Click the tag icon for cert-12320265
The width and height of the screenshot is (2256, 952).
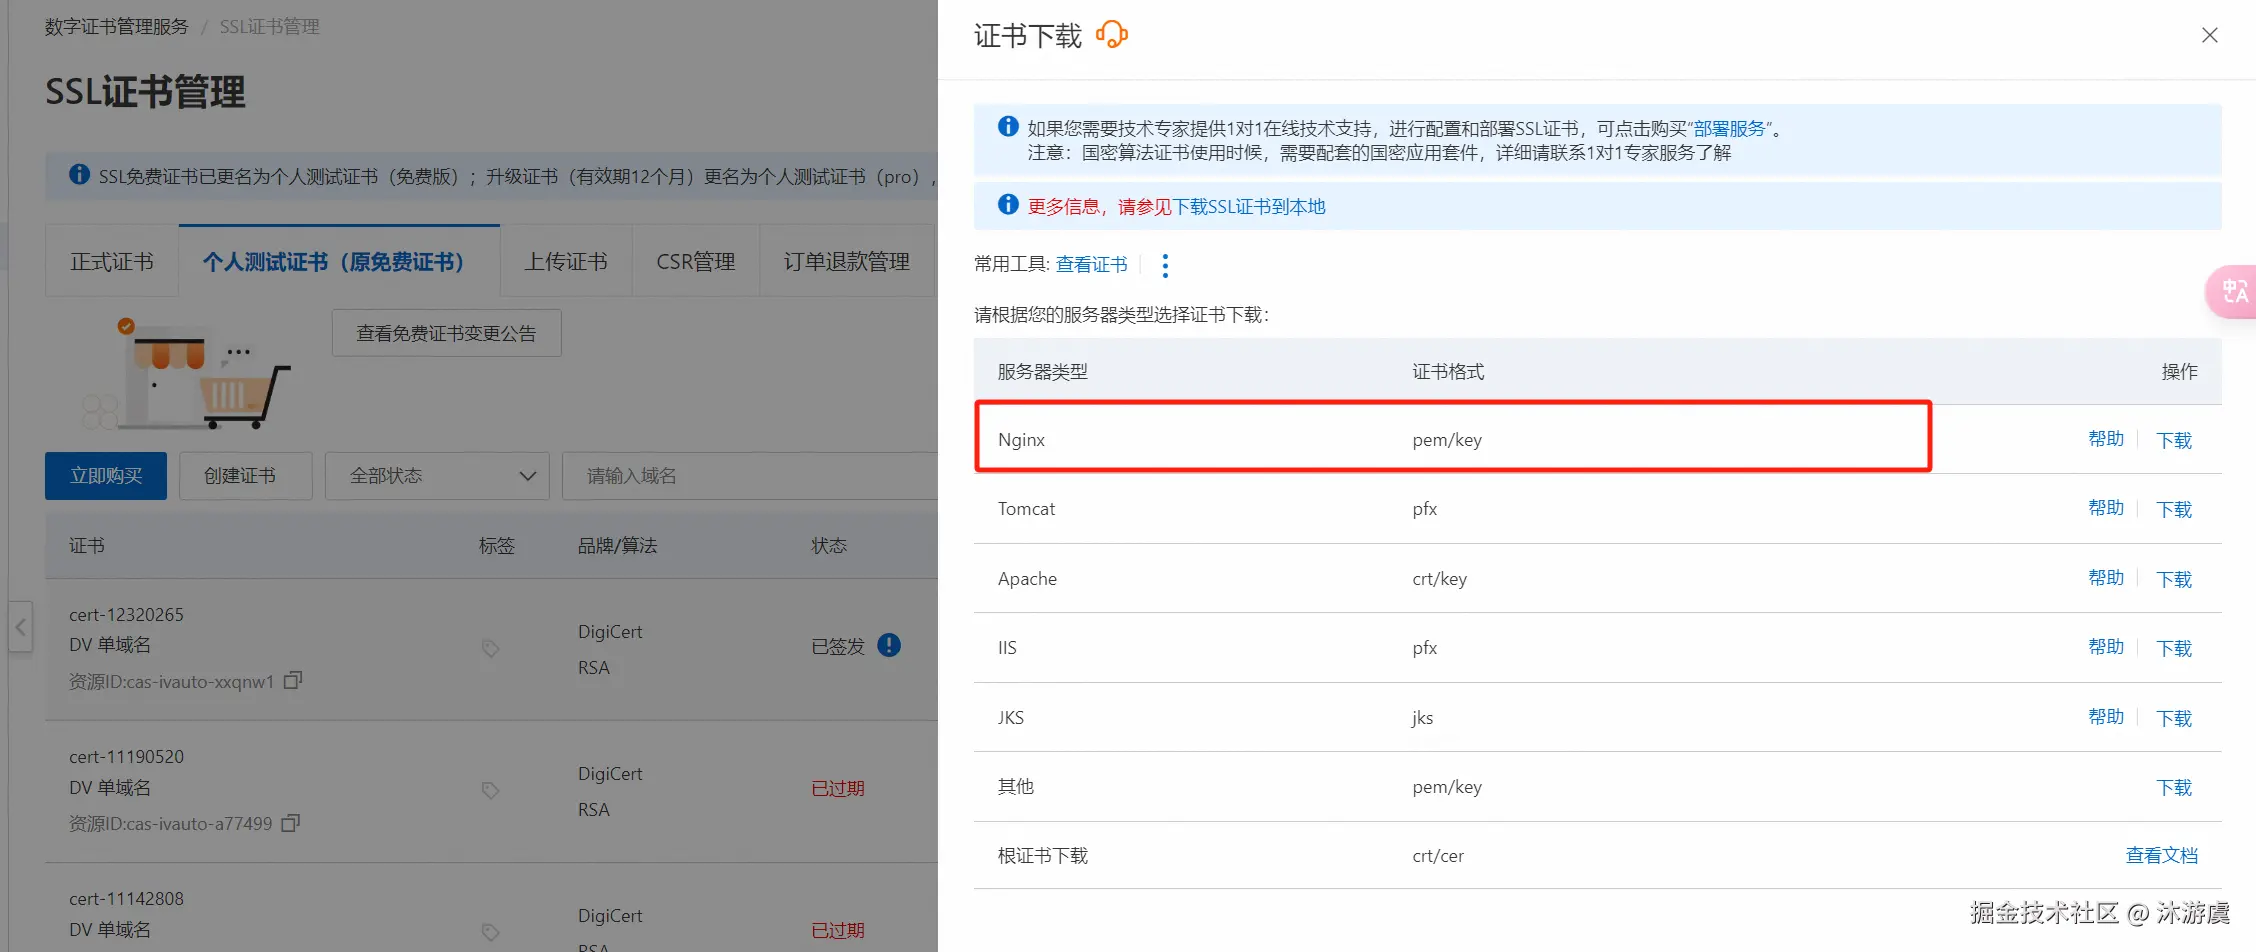[490, 648]
